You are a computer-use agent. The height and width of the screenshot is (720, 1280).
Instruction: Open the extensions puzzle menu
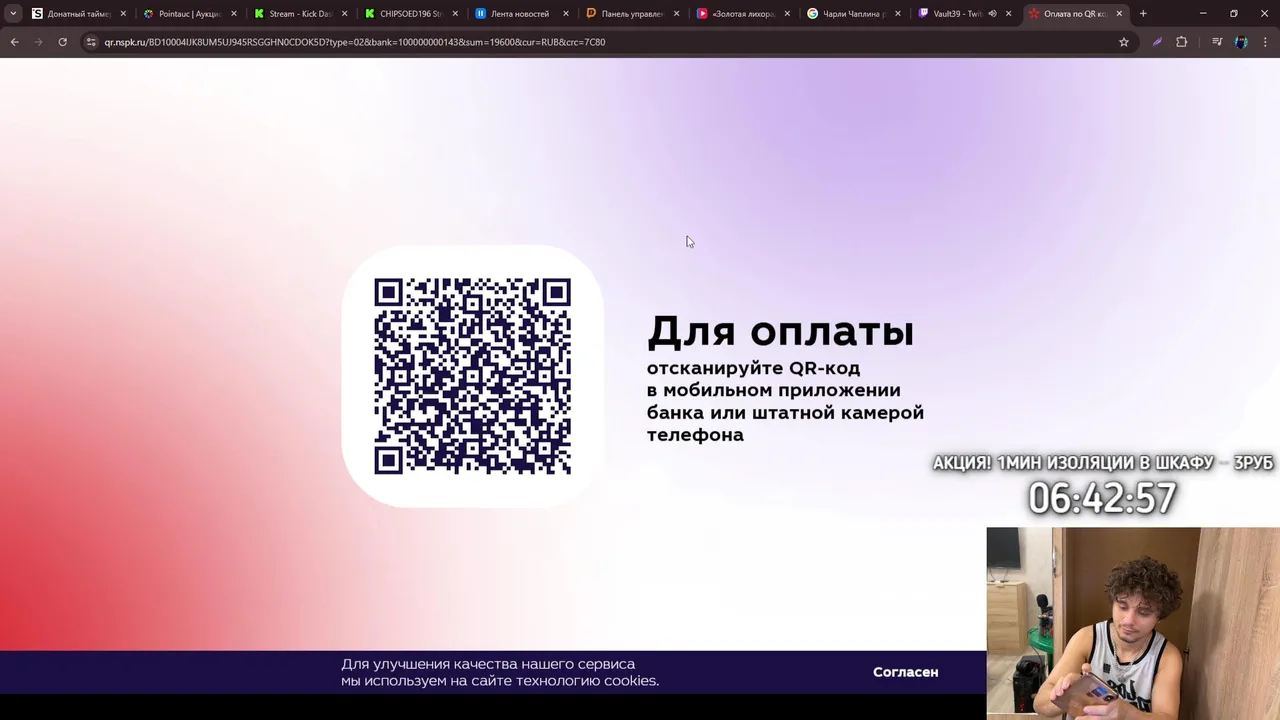pos(1182,42)
